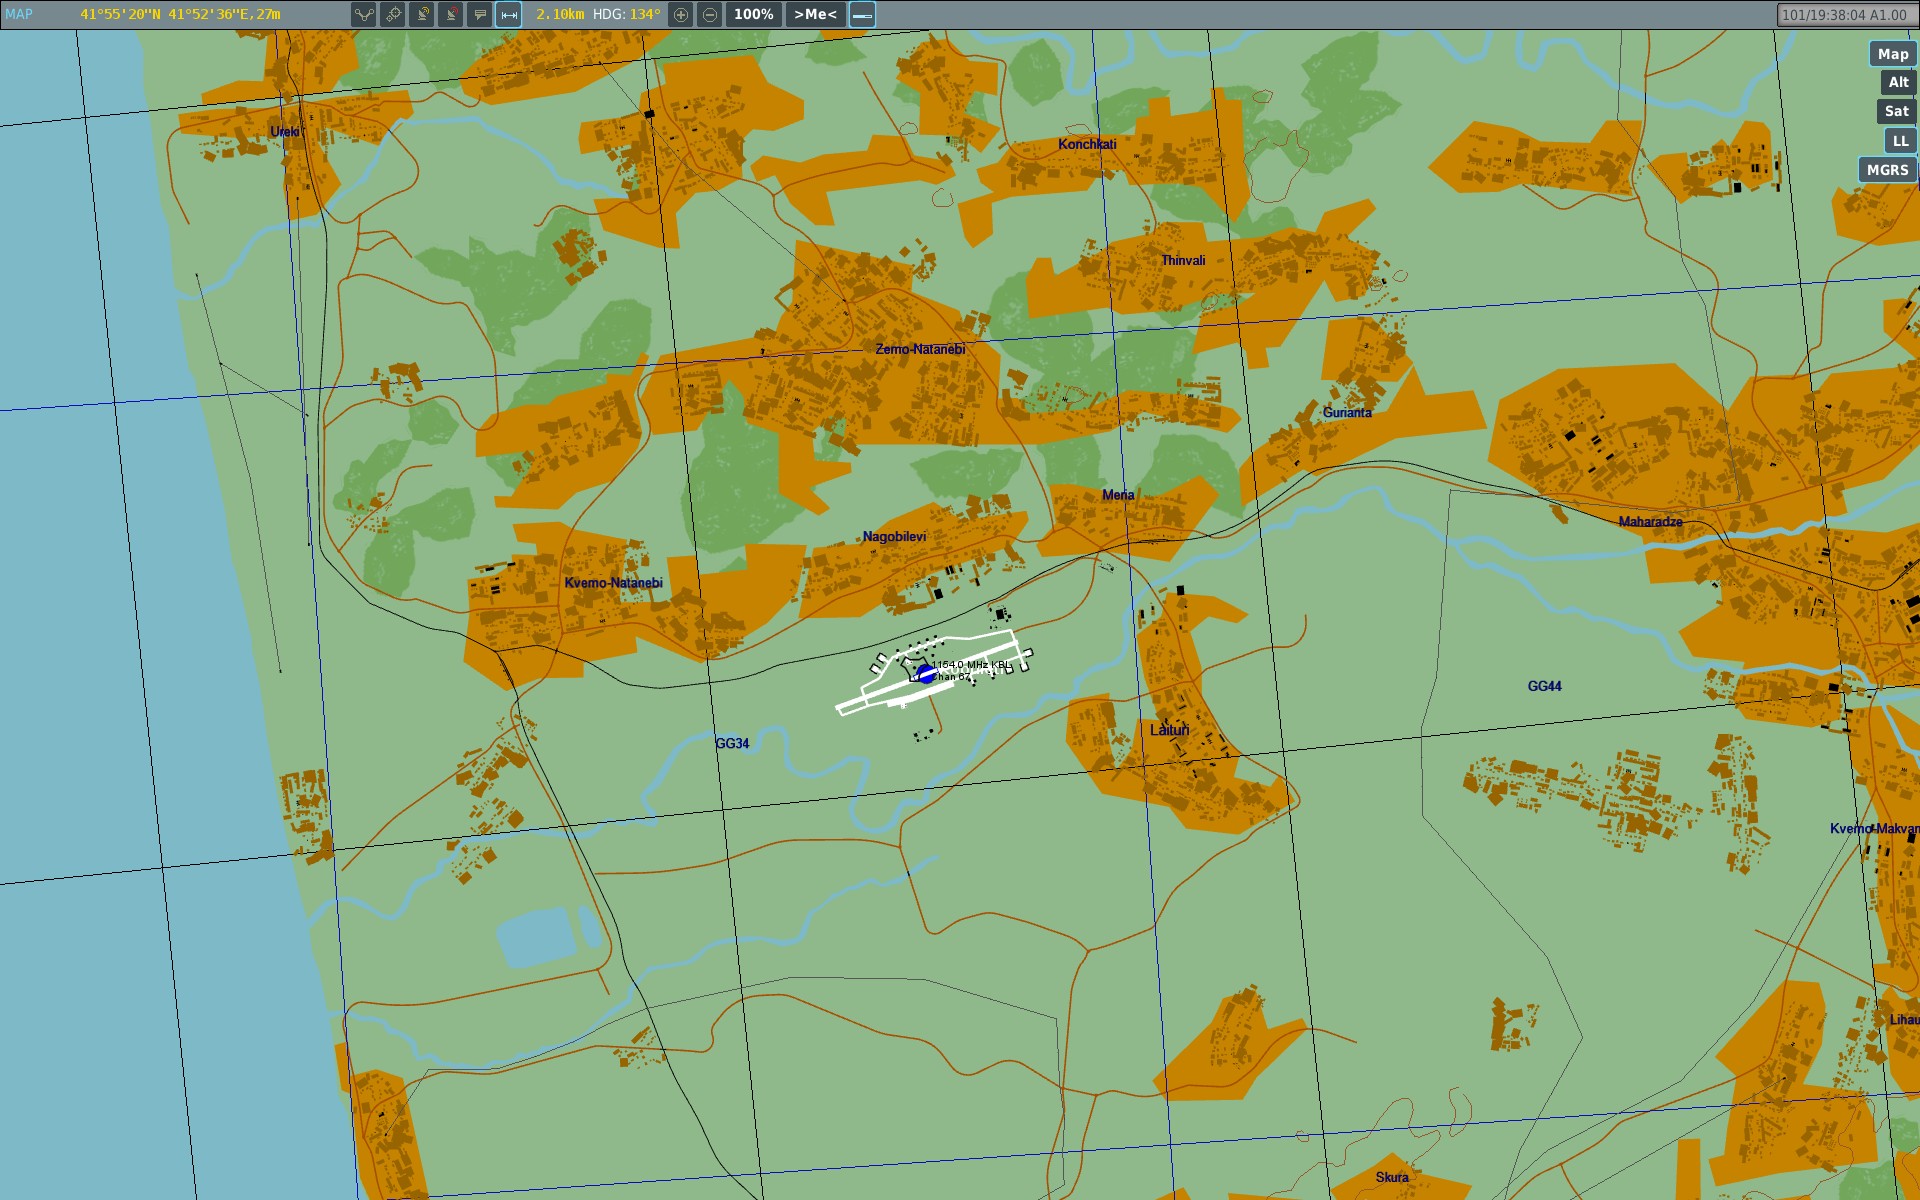Toggle the yellow radar detection ranges icon
This screenshot has width=1920, height=1200.
422,14
